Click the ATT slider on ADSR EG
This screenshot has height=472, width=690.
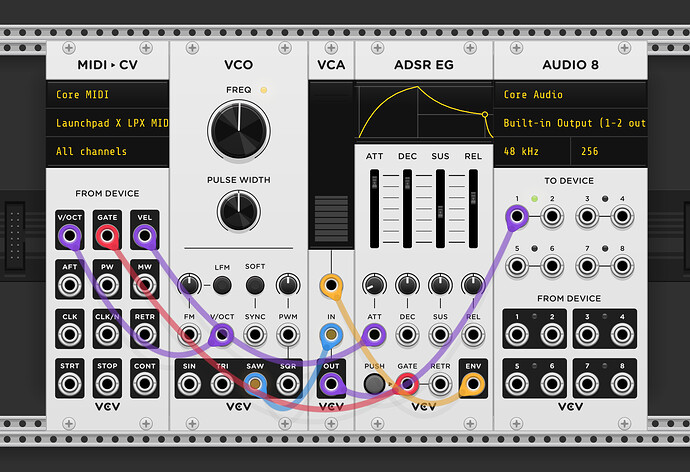[374, 209]
